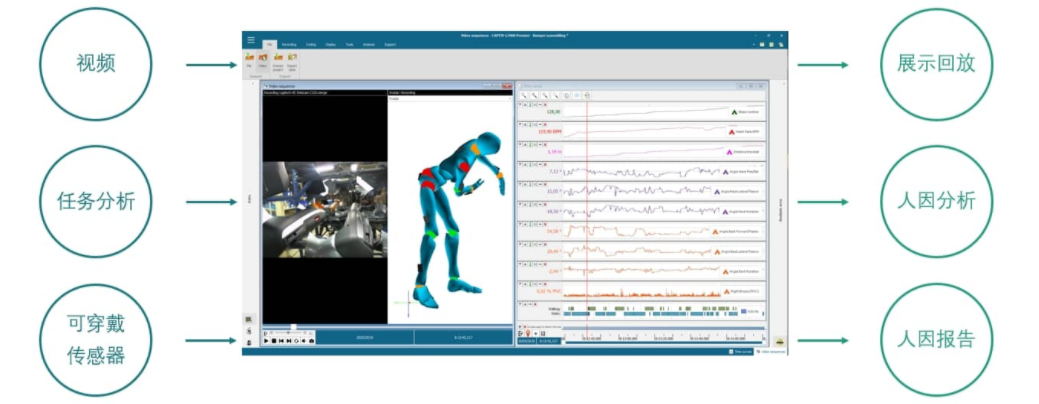1039x404 pixels.
Task: Click the print icon in chart toolbar
Action: tap(587, 95)
